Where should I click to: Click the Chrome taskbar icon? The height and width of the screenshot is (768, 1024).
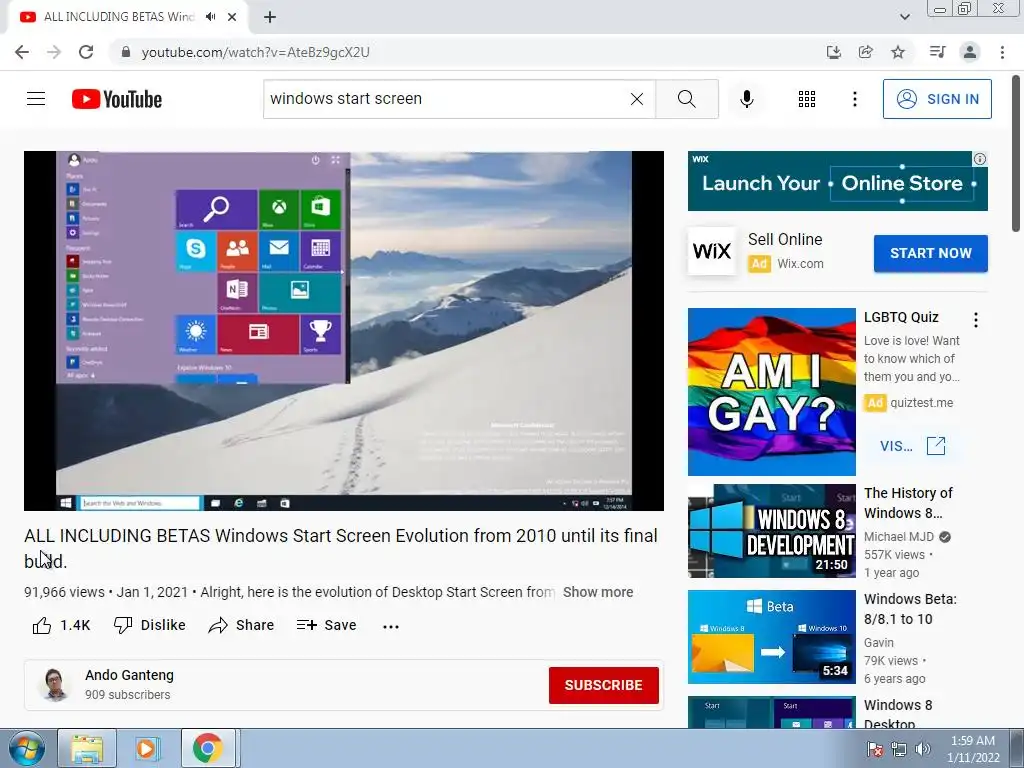coord(208,748)
